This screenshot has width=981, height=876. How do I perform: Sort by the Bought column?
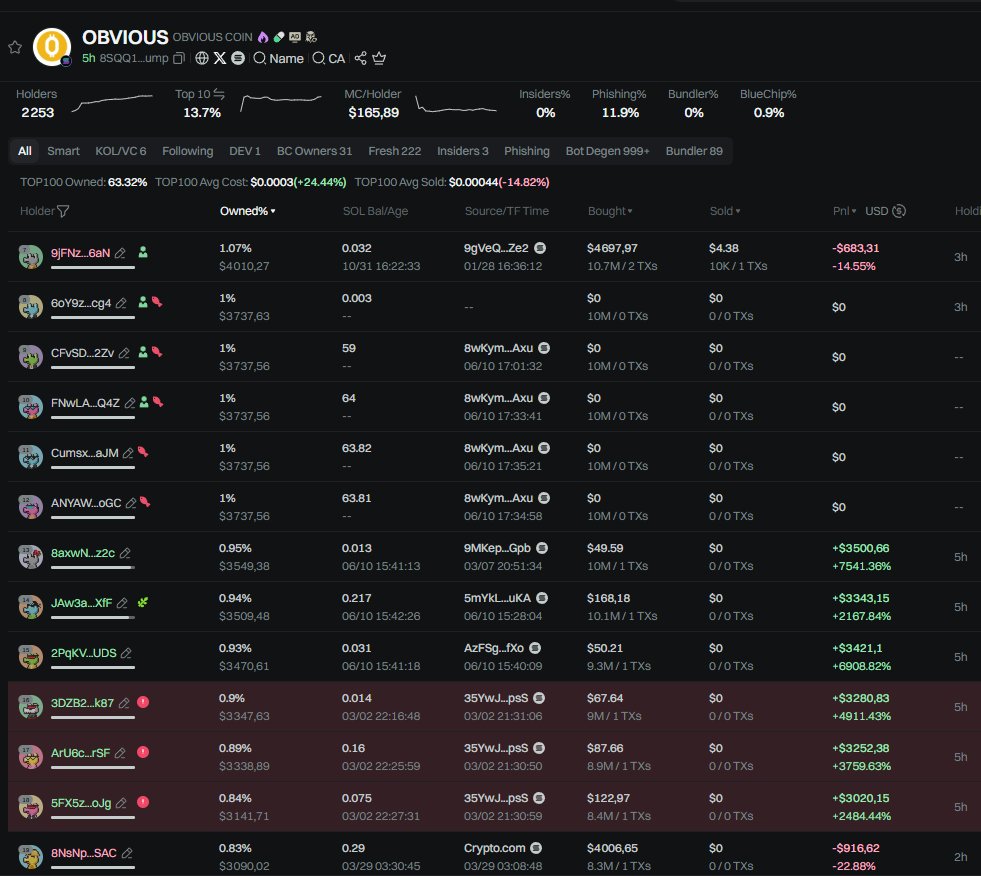coord(610,211)
